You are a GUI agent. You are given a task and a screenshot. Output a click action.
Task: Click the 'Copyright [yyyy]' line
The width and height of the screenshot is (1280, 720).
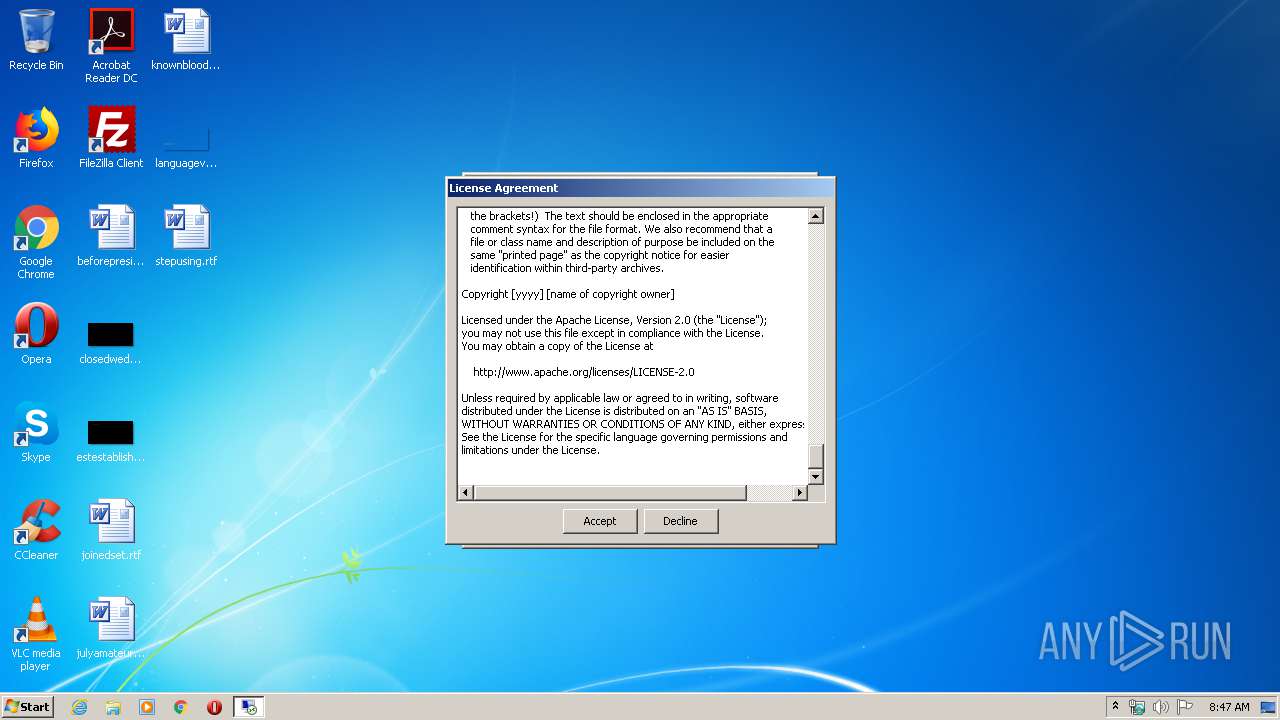(568, 294)
